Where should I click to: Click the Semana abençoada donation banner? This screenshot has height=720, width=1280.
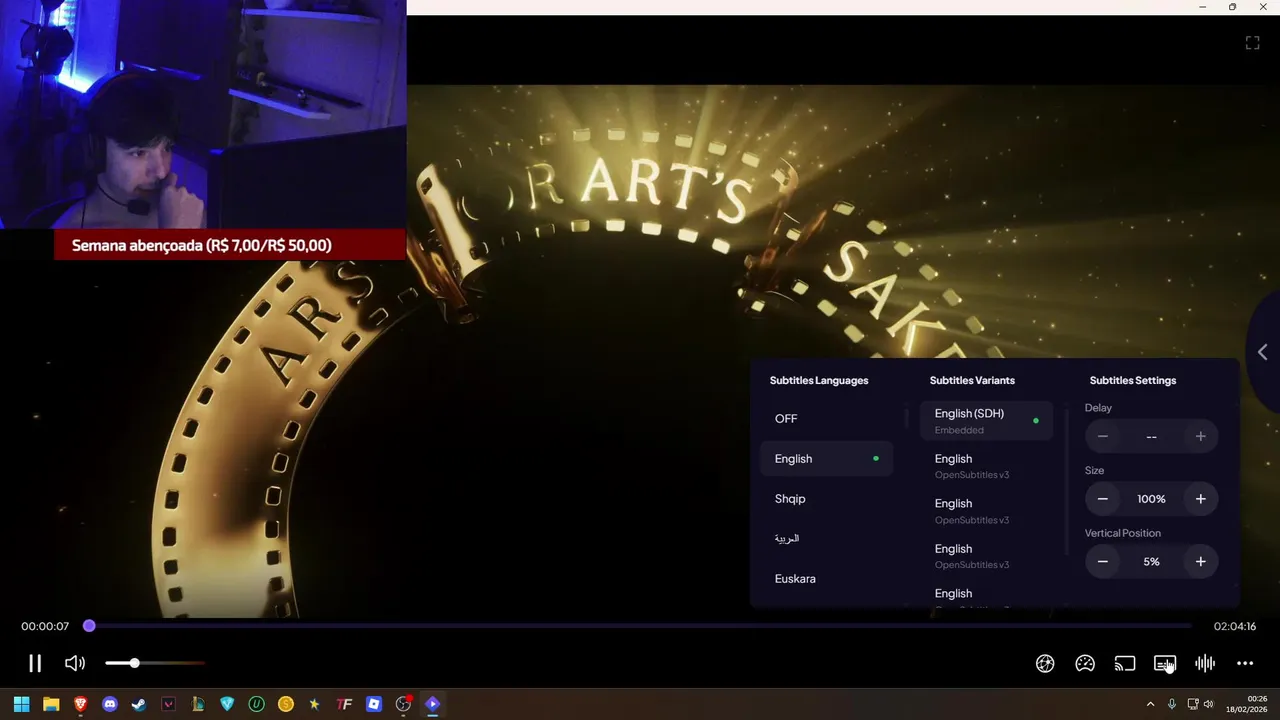(230, 245)
